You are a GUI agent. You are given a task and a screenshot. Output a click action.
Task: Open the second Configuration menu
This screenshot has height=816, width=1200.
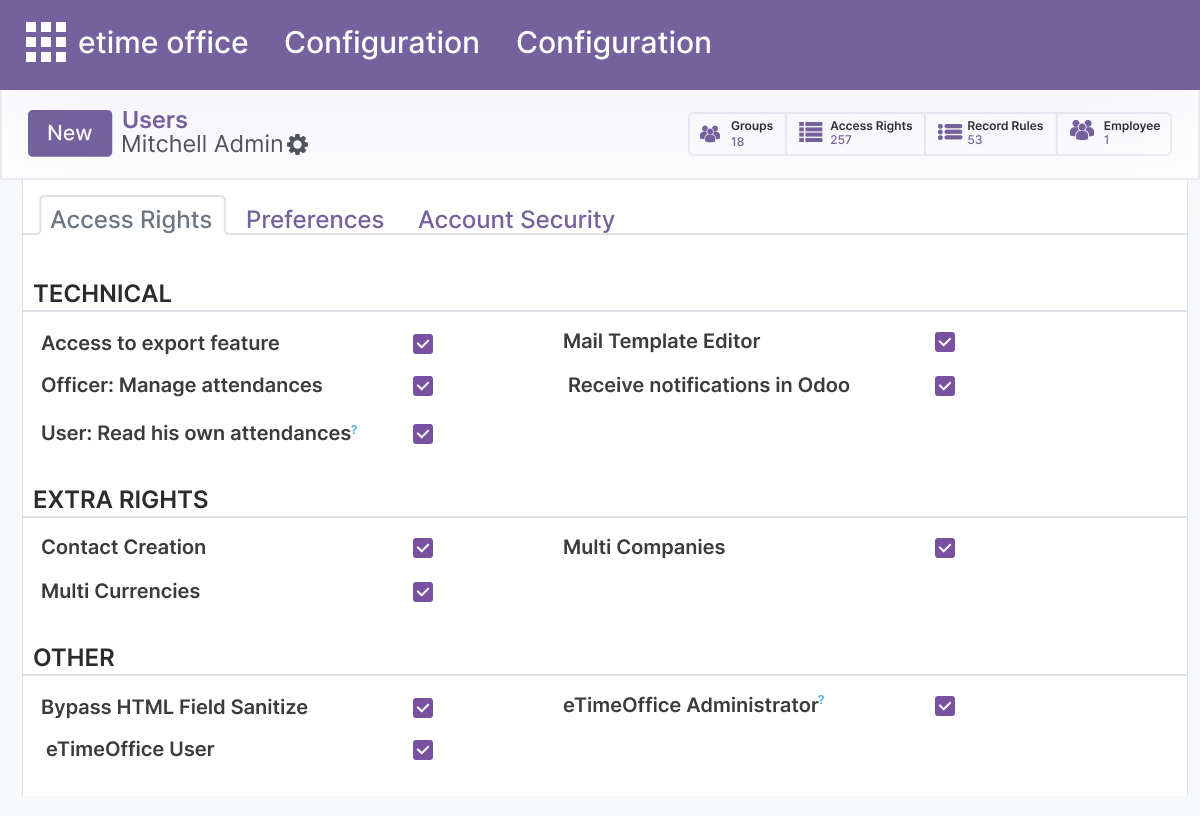click(x=614, y=43)
